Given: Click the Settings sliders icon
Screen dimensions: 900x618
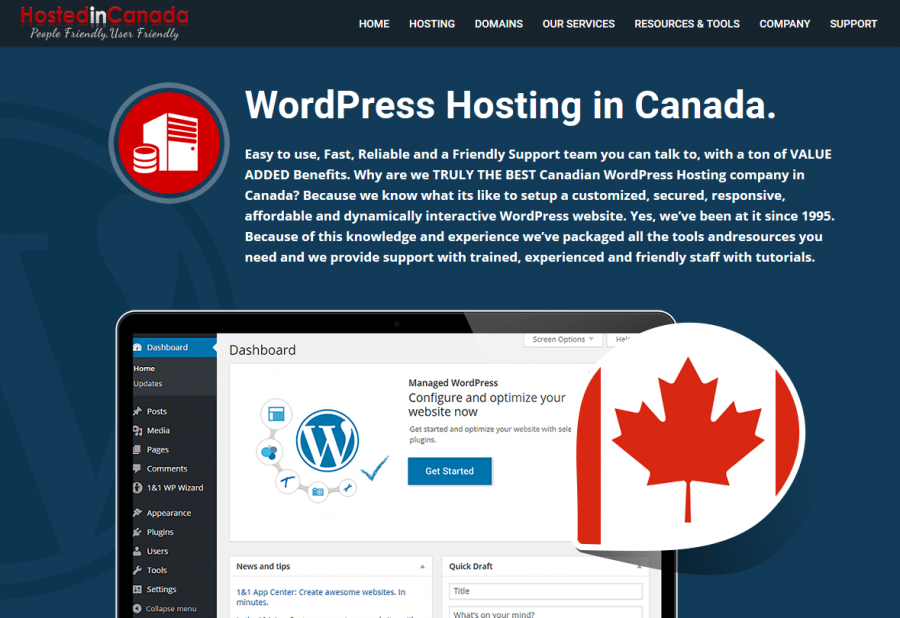Looking at the screenshot, I should (137, 589).
